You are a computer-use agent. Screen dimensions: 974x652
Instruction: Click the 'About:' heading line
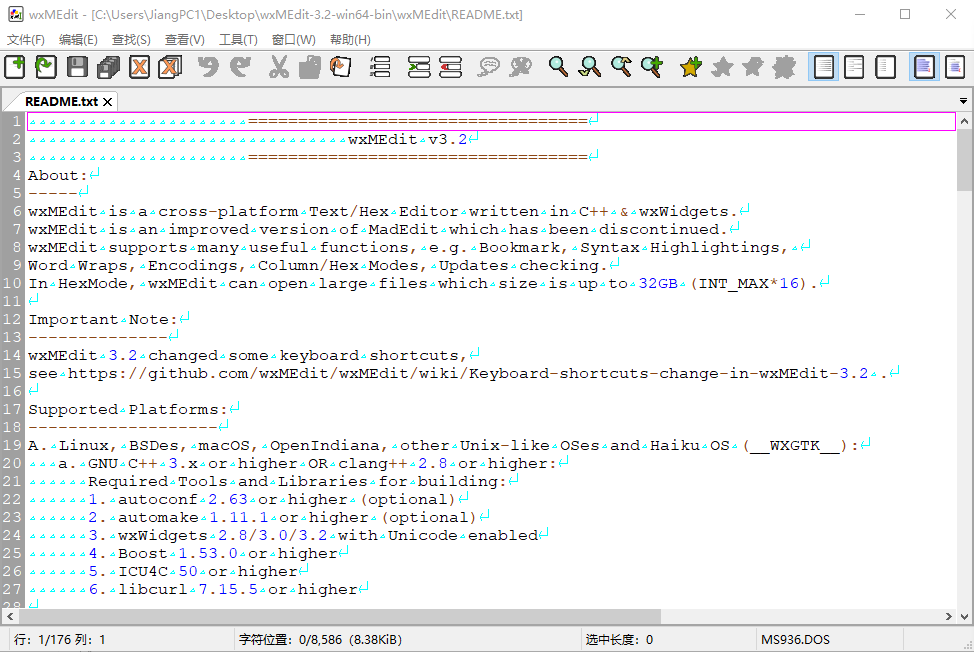click(x=58, y=175)
